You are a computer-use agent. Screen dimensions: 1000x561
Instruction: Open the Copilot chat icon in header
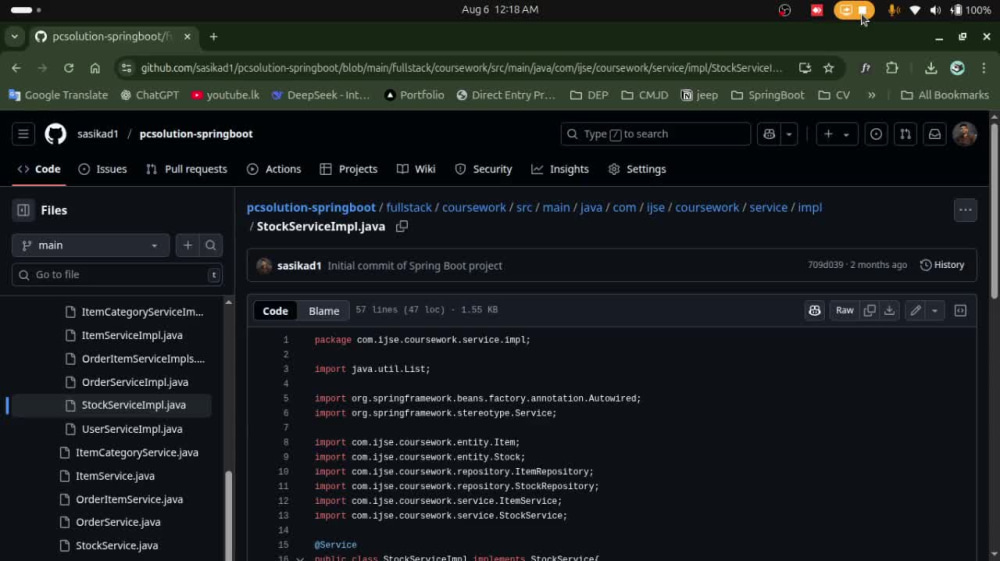pos(769,134)
